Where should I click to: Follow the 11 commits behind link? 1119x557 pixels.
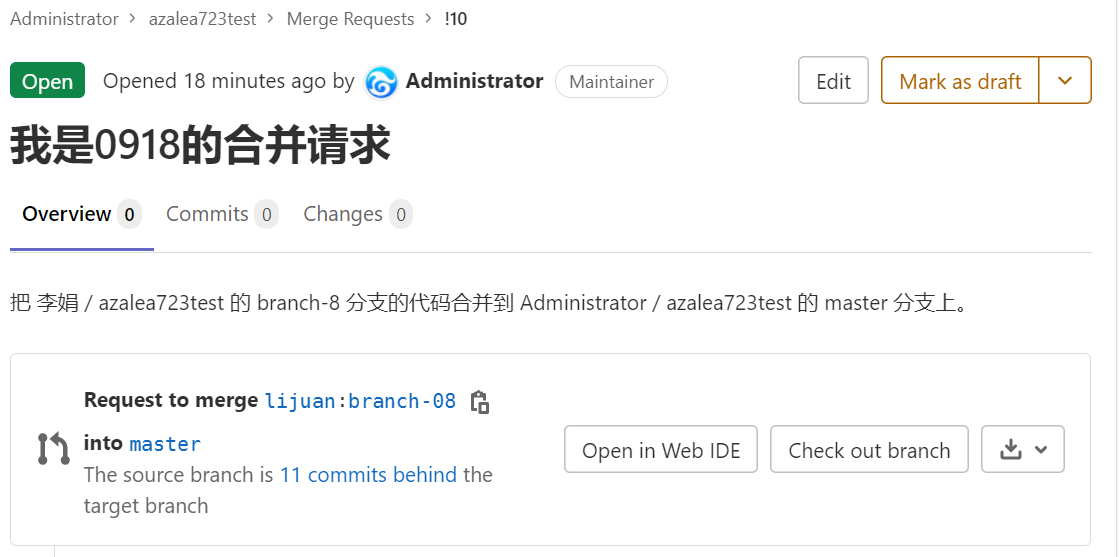click(368, 474)
